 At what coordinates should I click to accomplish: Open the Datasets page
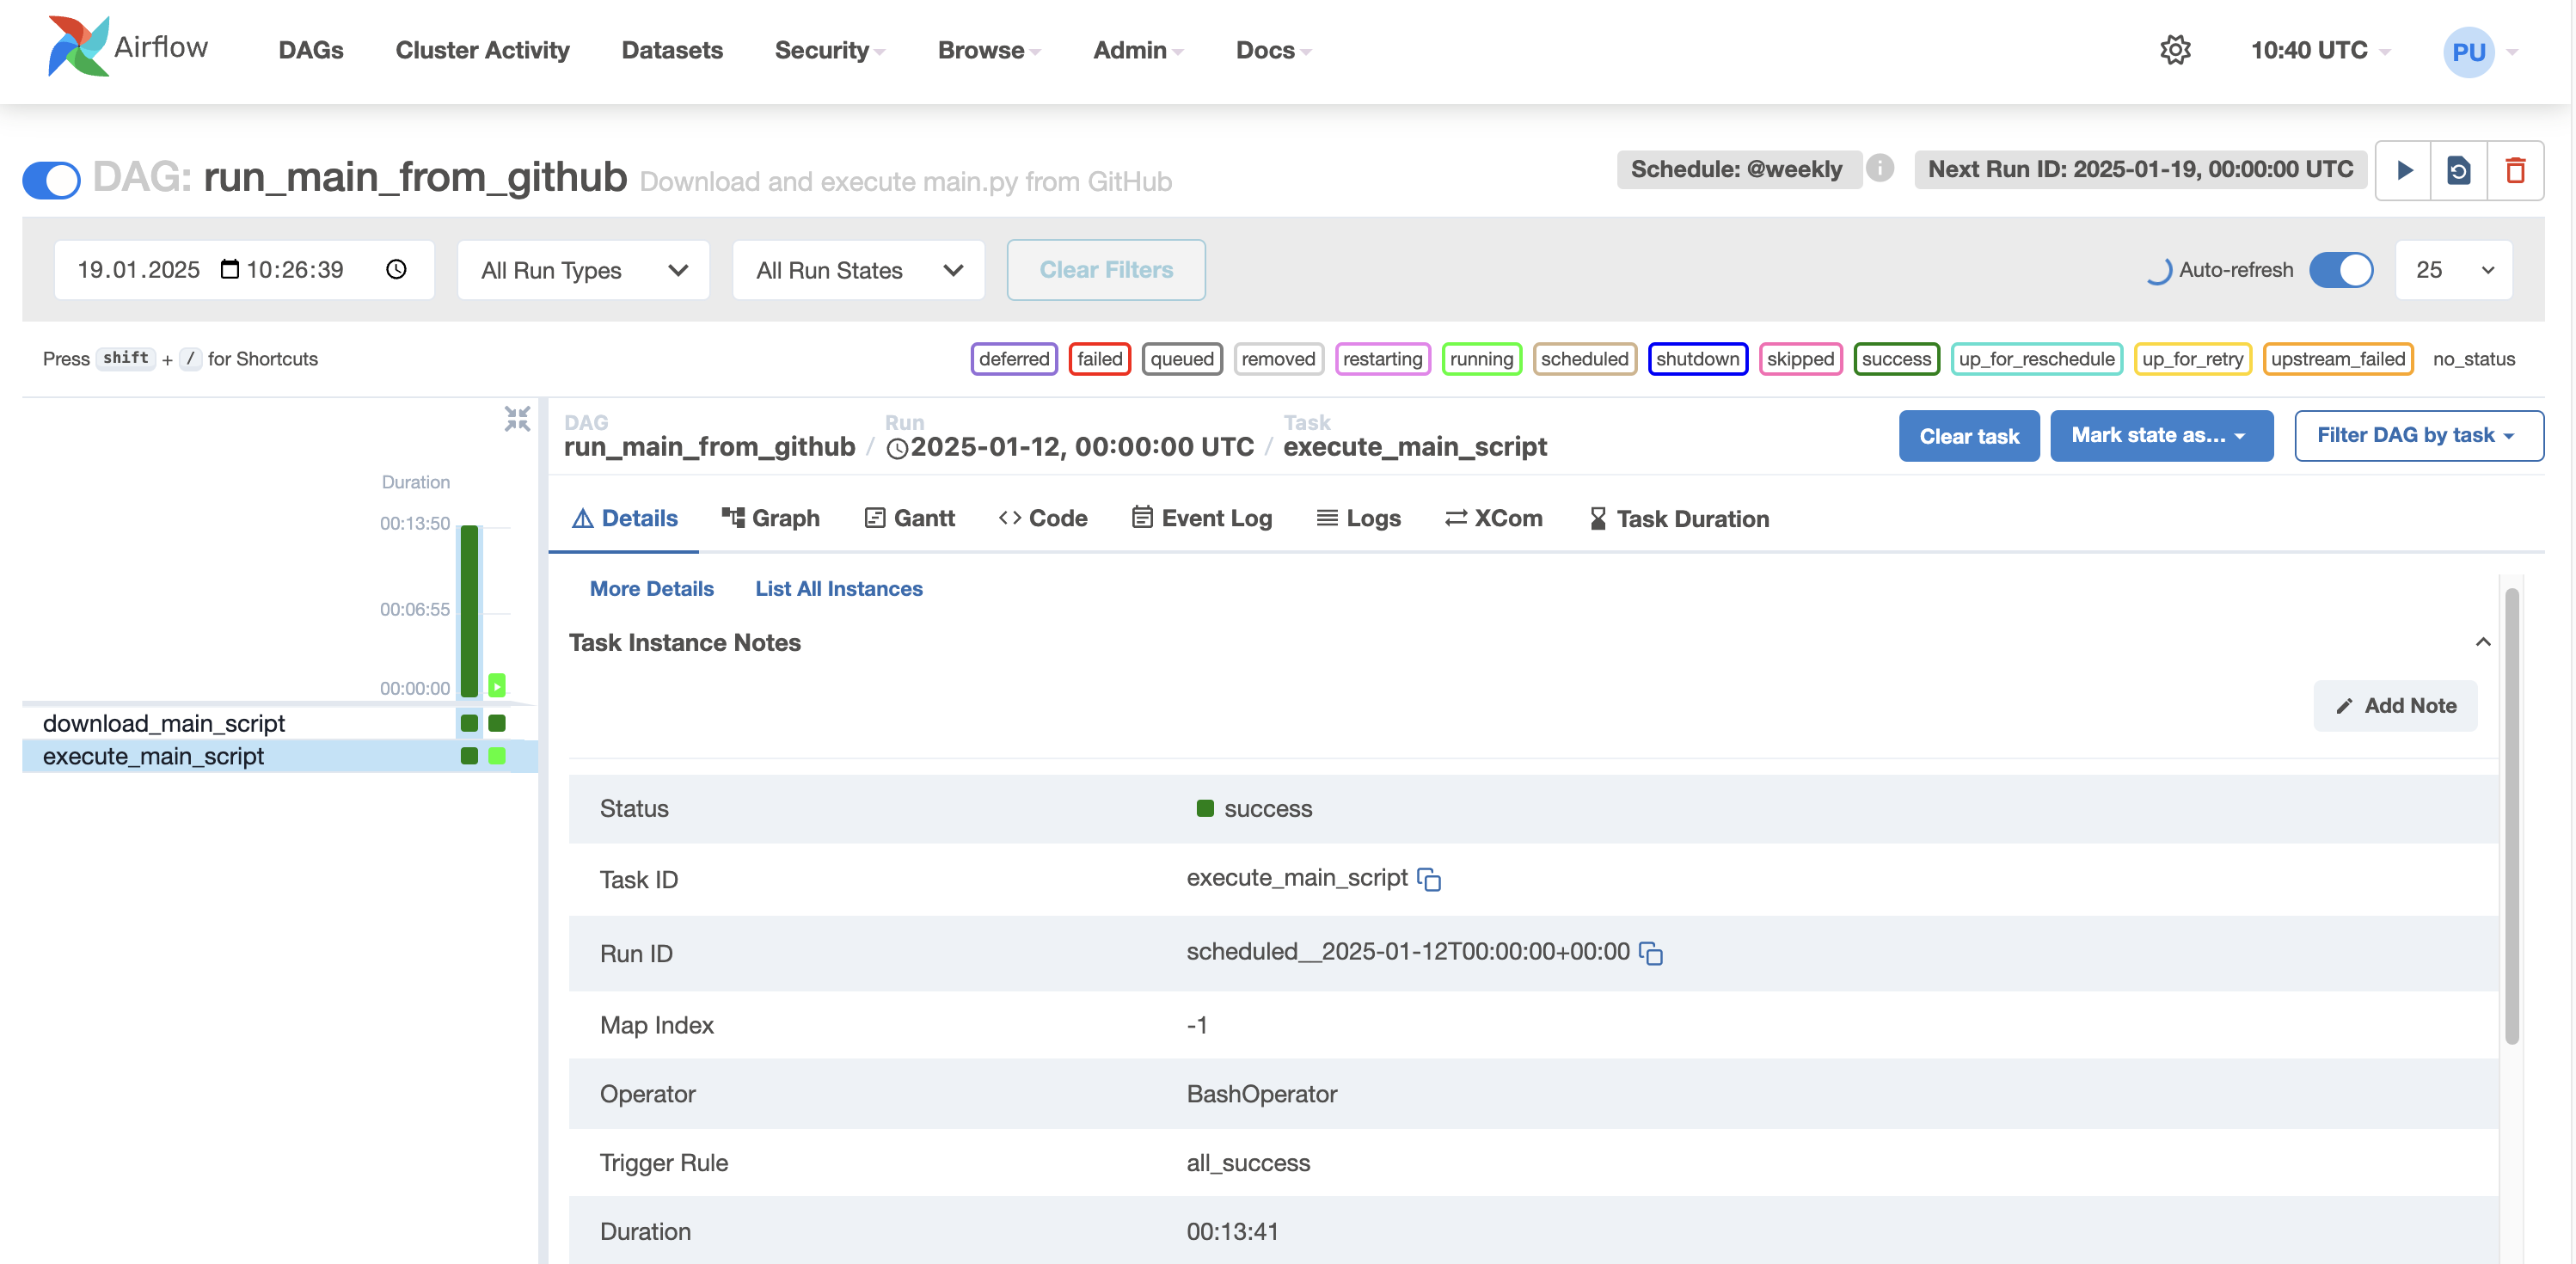coord(672,50)
